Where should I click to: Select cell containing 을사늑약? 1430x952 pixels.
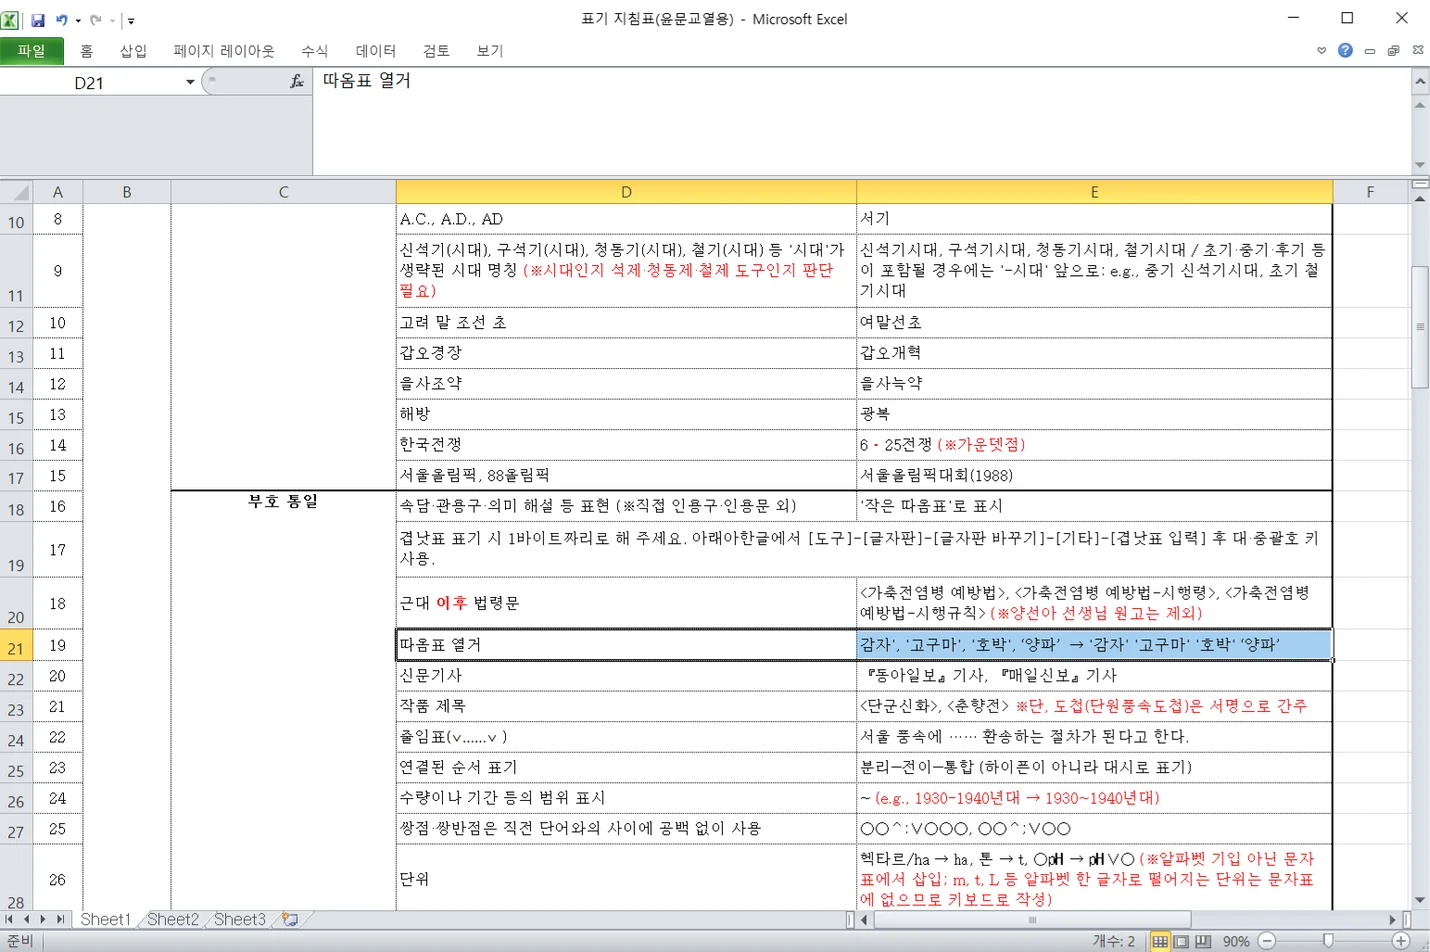click(x=1094, y=384)
